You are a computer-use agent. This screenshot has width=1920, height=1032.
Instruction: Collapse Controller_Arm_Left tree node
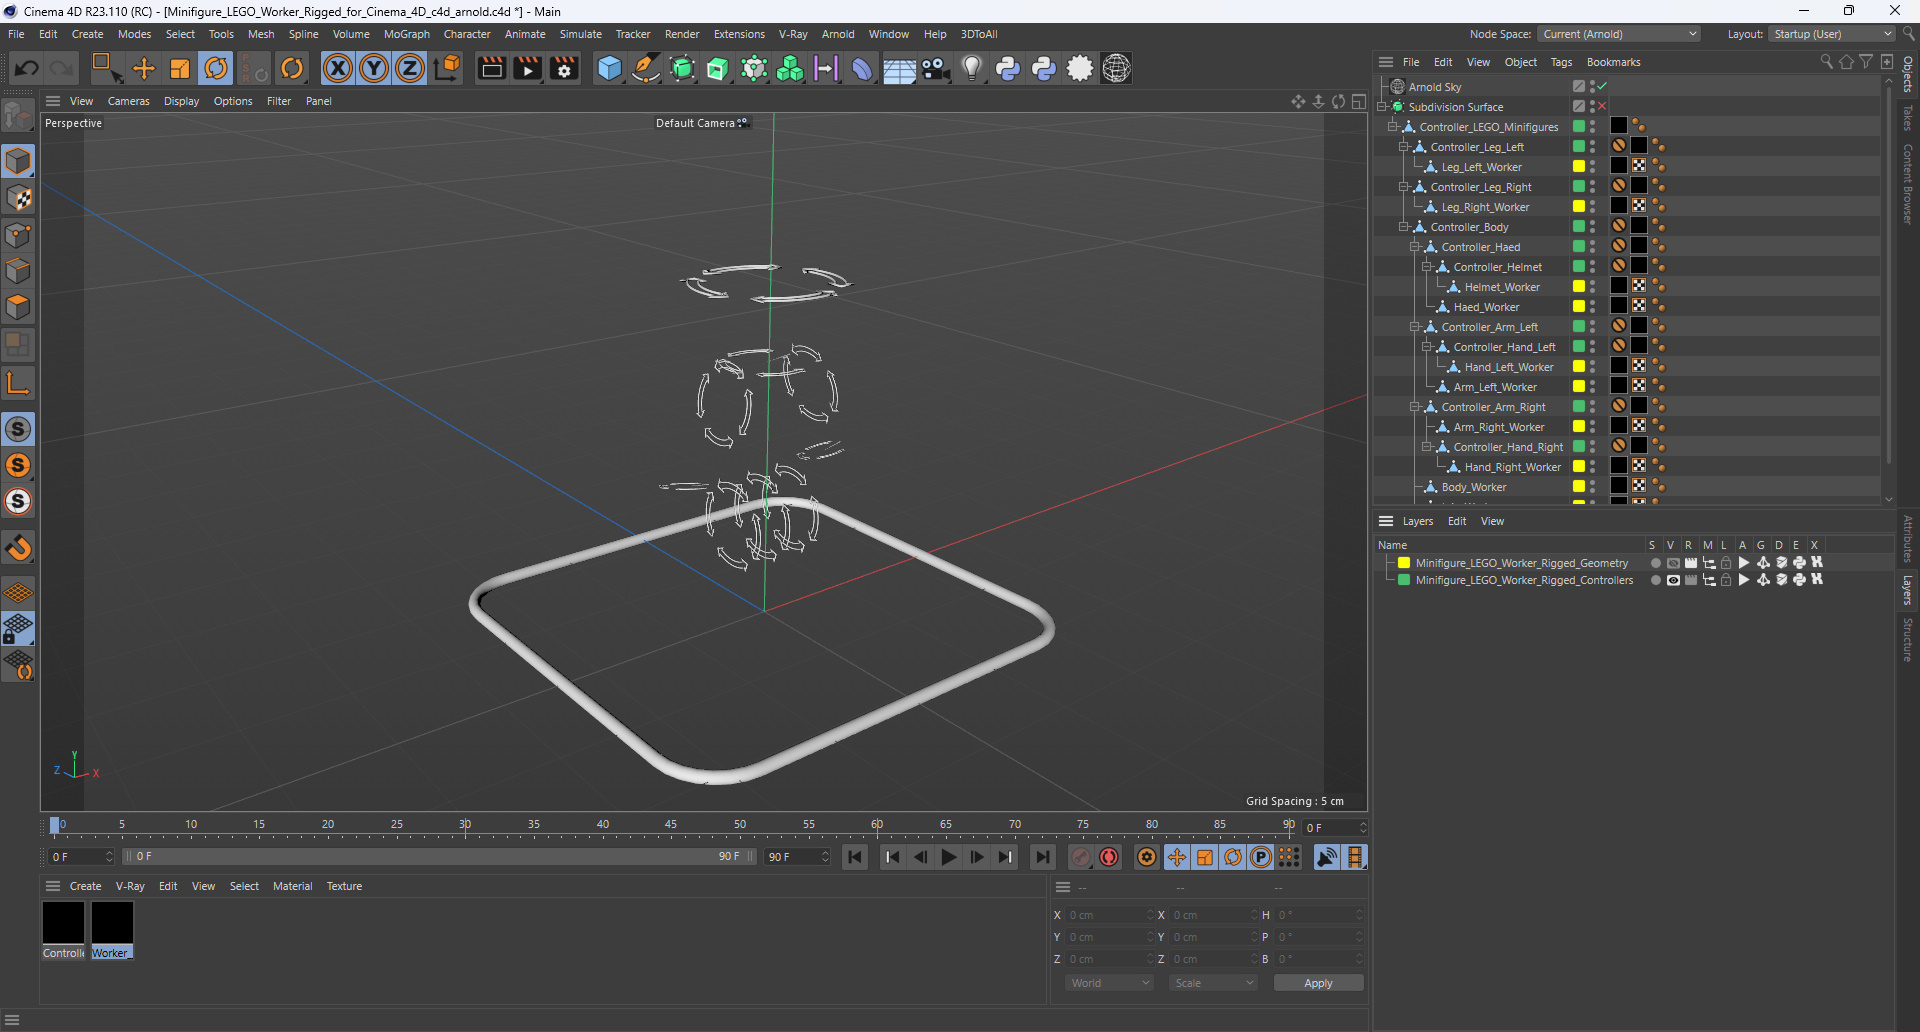pyautogui.click(x=1414, y=327)
